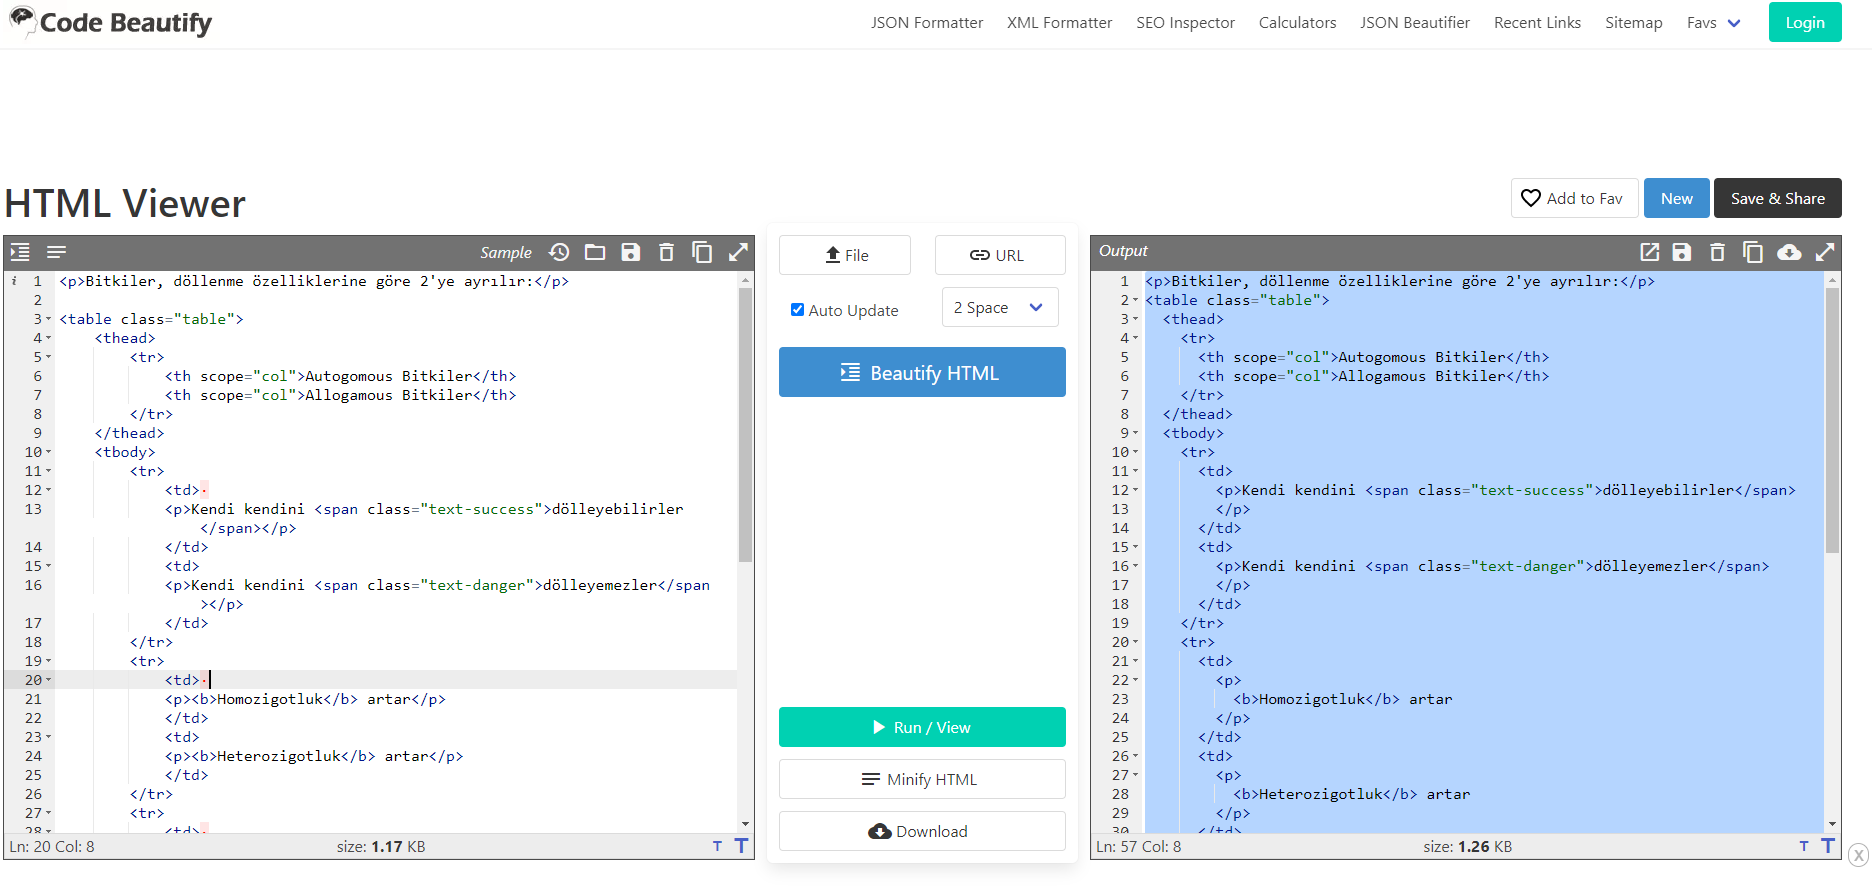The height and width of the screenshot is (889, 1872).
Task: Collapse the td fold at input line 15
Action: pyautogui.click(x=49, y=567)
